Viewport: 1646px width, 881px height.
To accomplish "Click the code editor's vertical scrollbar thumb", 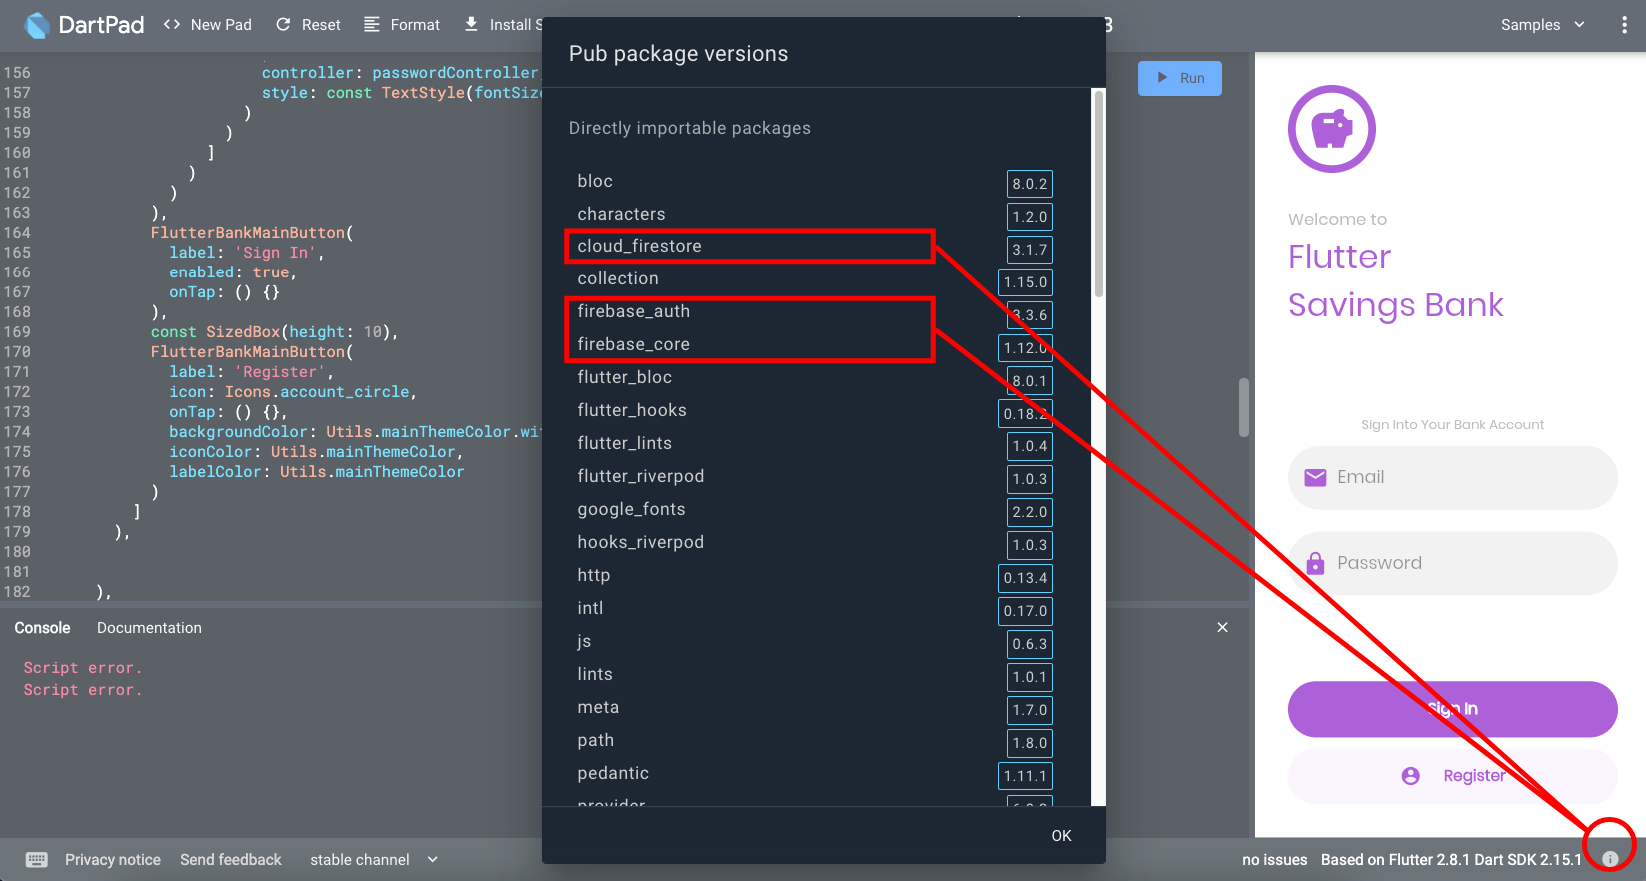I will pos(1244,407).
